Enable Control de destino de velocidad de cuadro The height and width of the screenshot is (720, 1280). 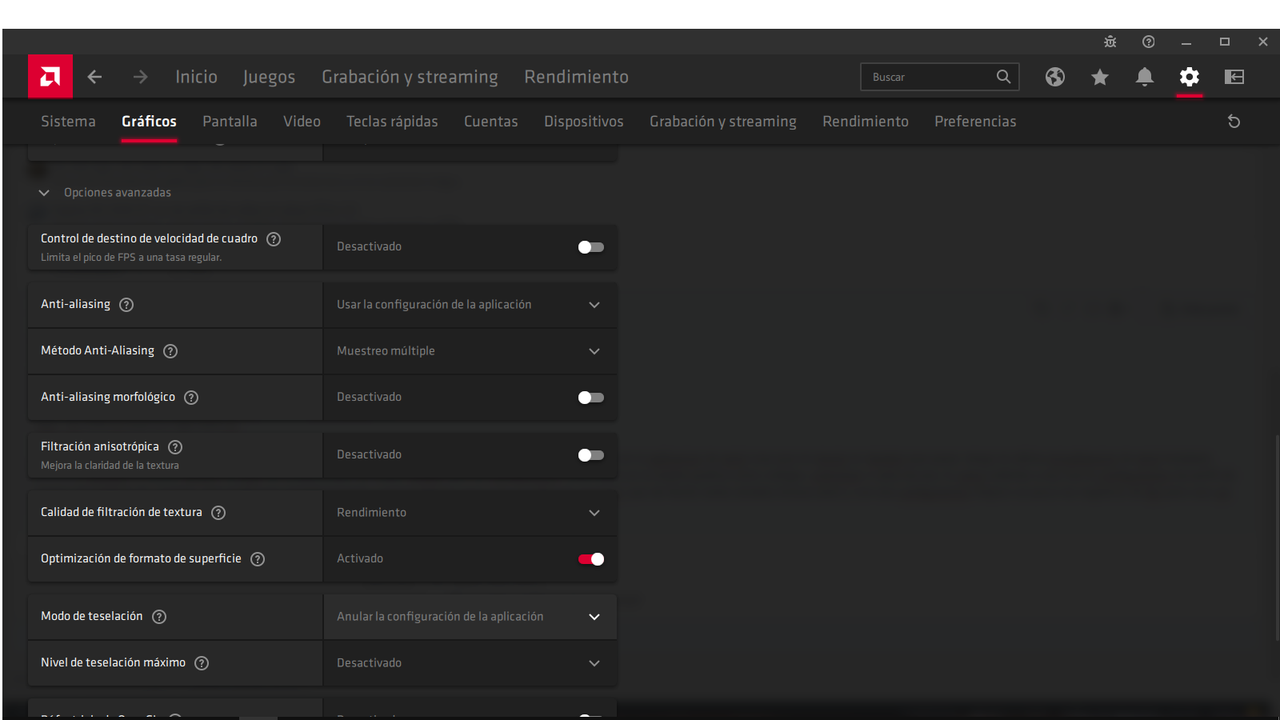pyautogui.click(x=591, y=247)
